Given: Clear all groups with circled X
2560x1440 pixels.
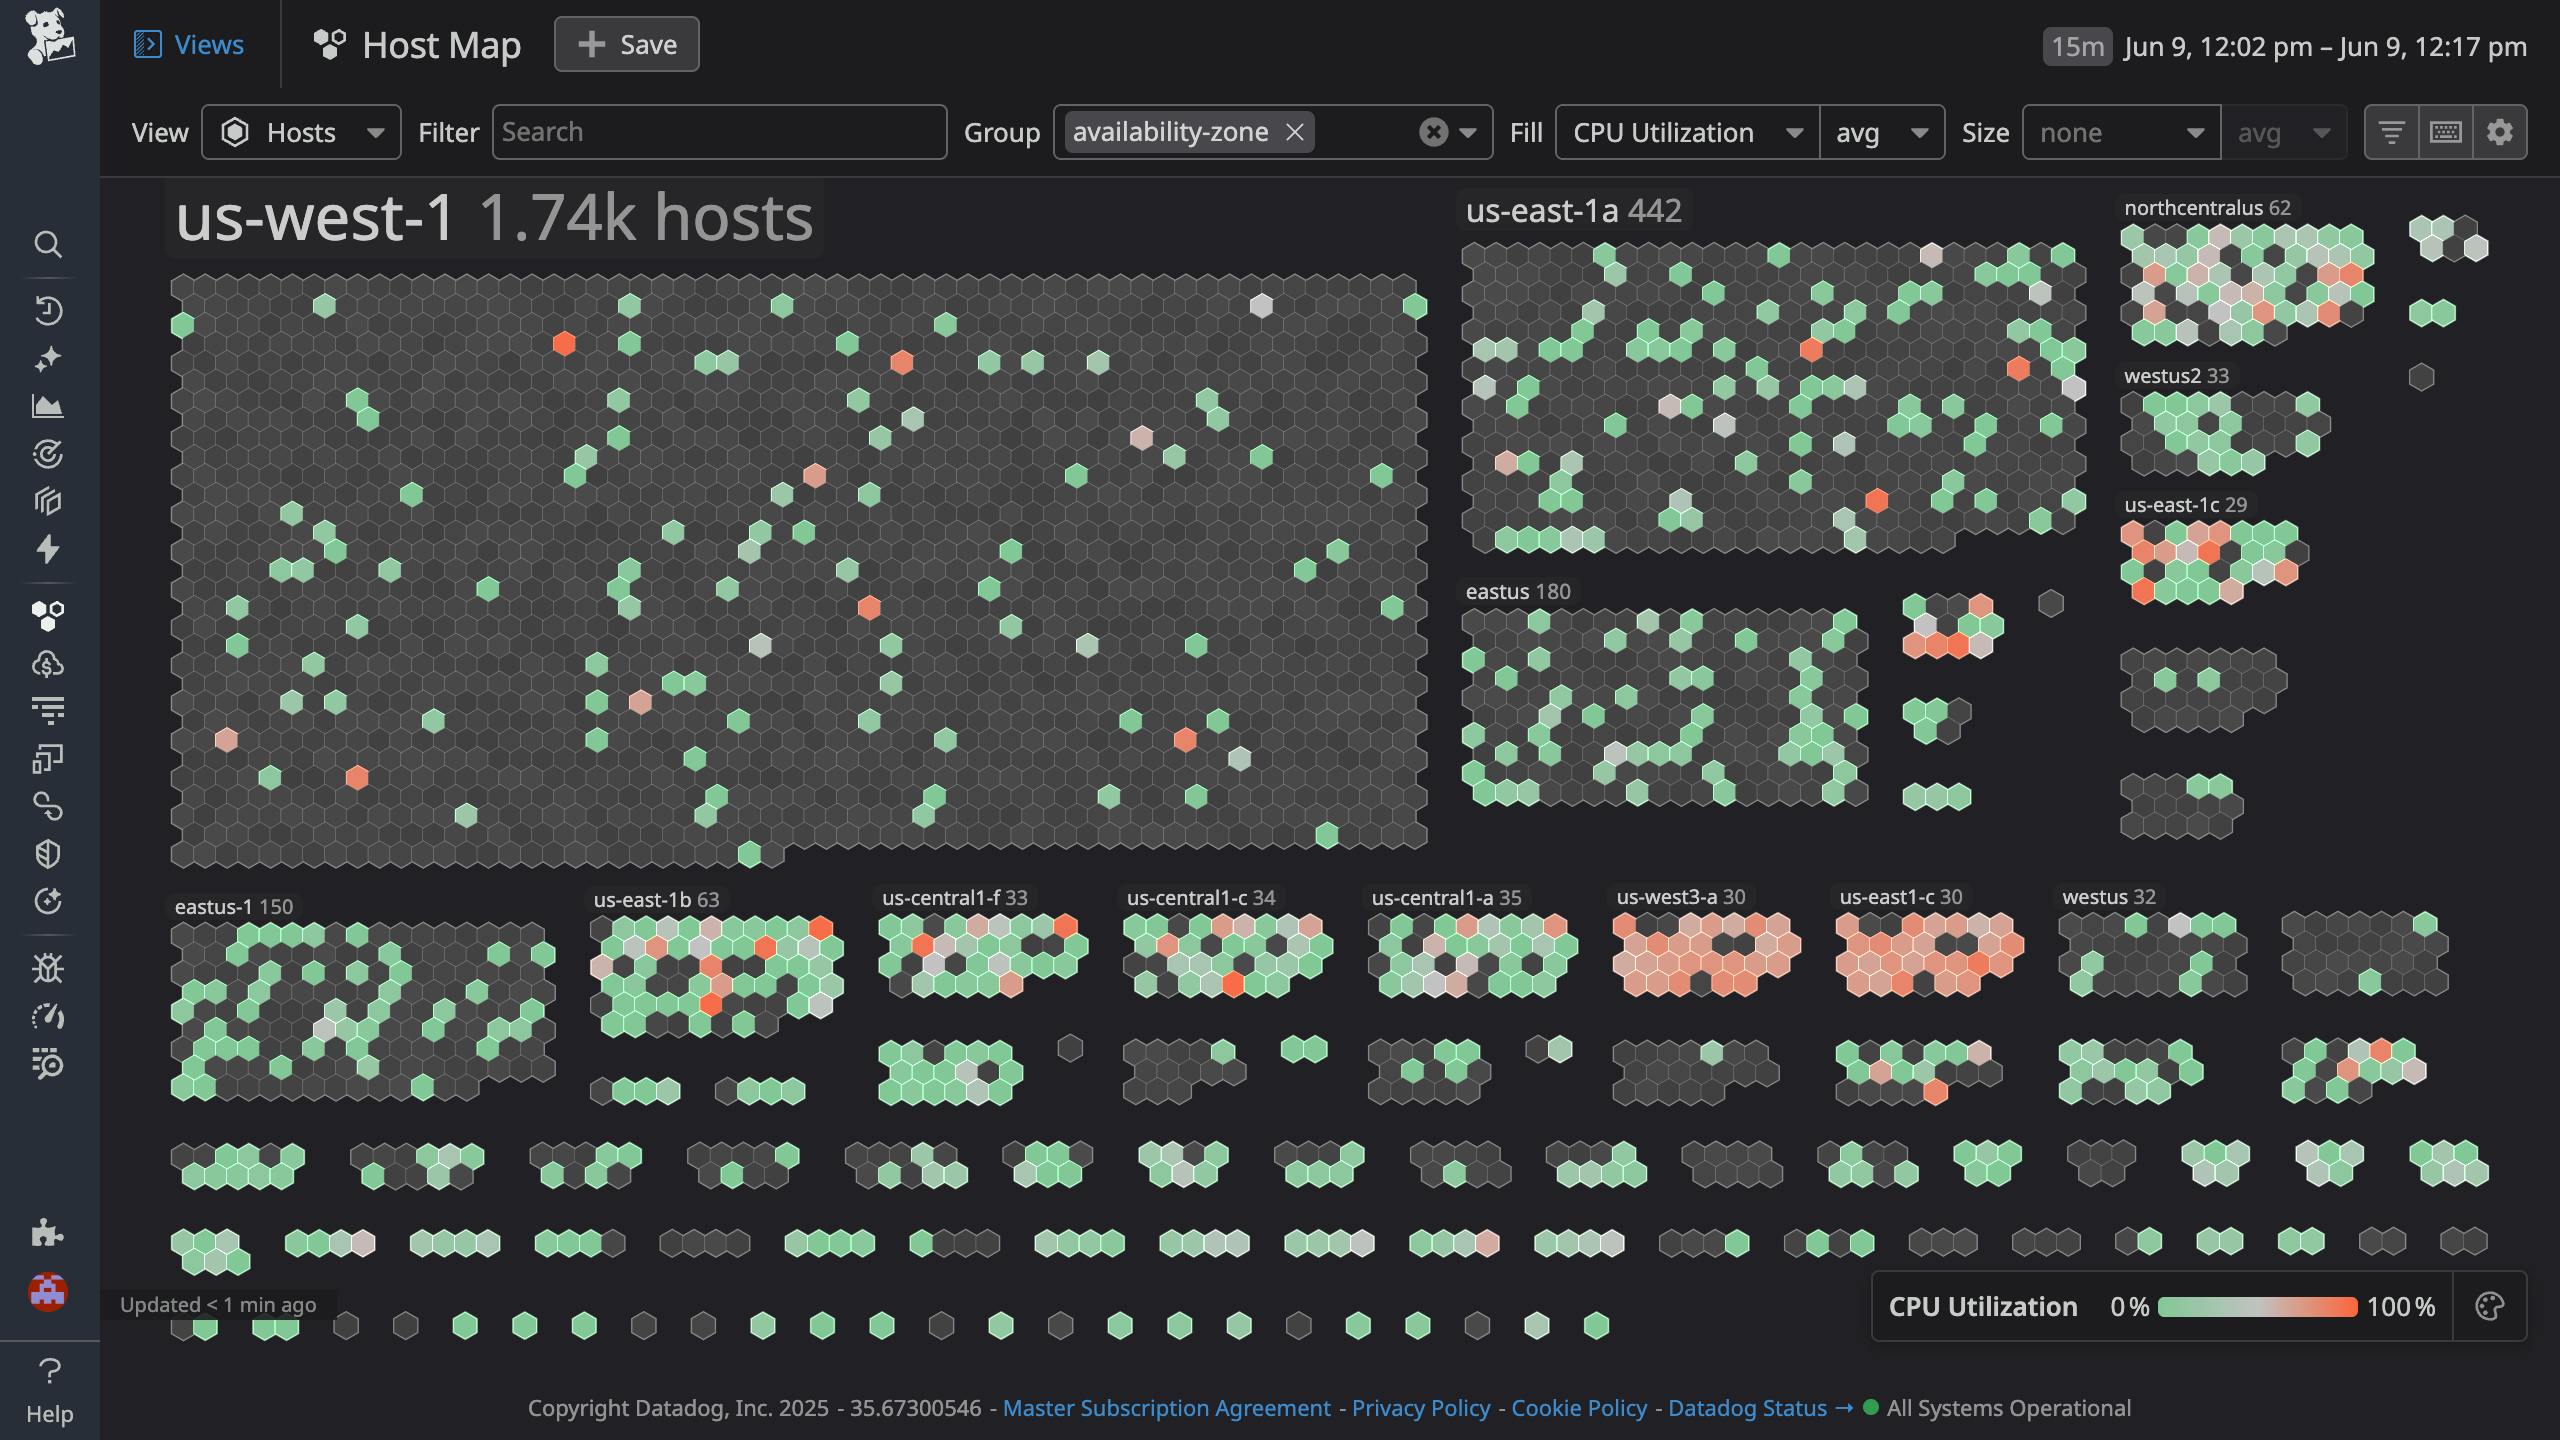Looking at the screenshot, I should pyautogui.click(x=1433, y=132).
